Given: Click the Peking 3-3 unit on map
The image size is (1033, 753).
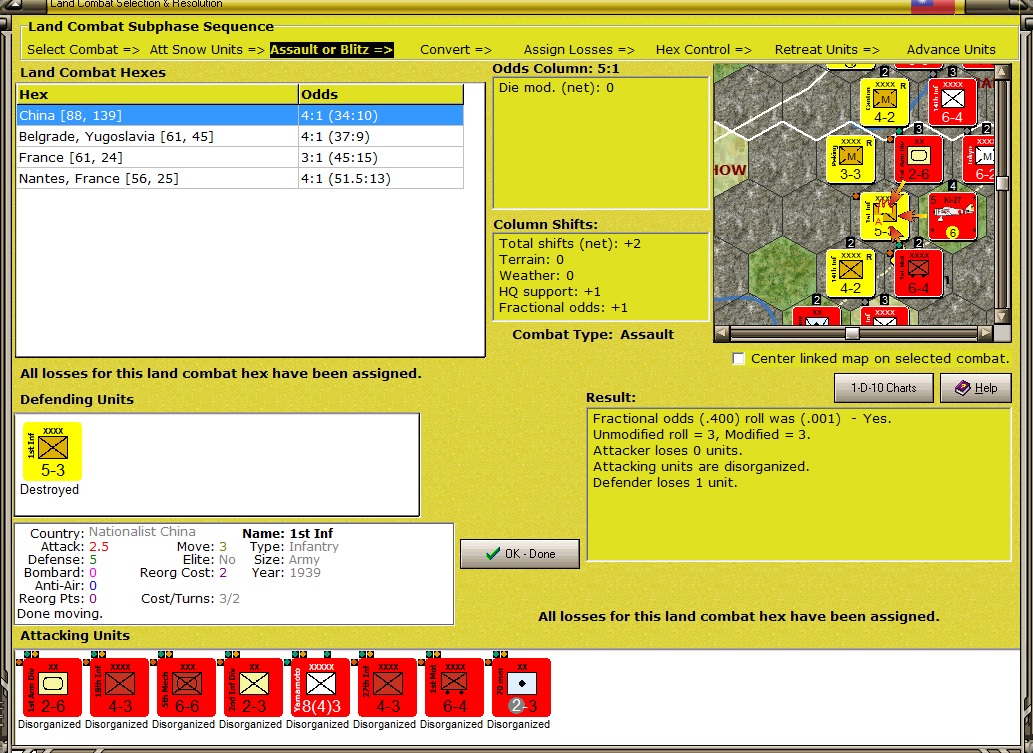Looking at the screenshot, I should coord(851,159).
